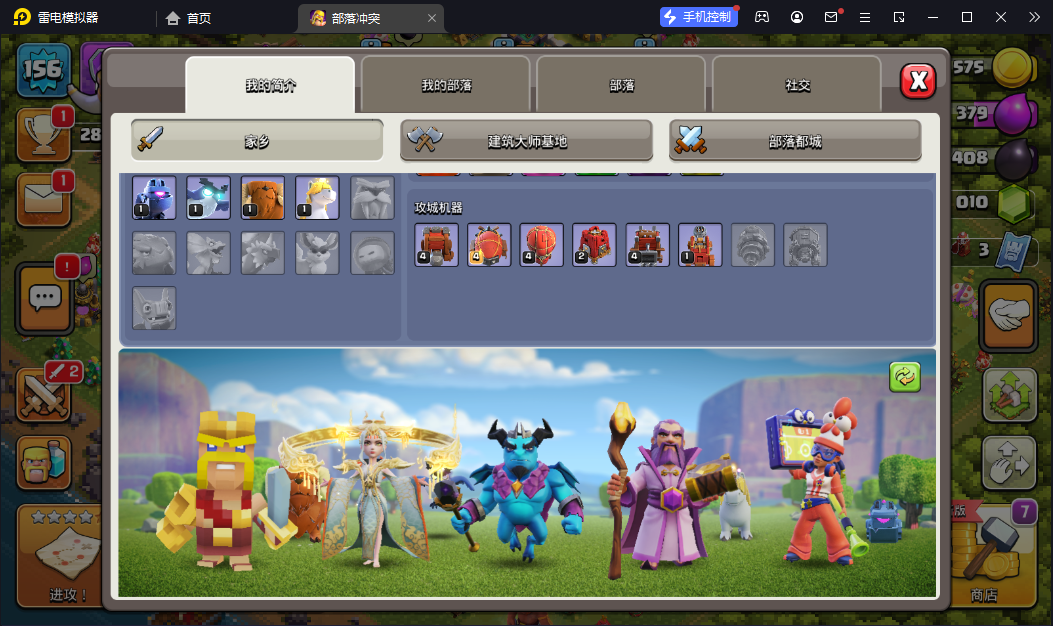
Task: Select the locked Diggy pet icon
Action: [x=154, y=253]
